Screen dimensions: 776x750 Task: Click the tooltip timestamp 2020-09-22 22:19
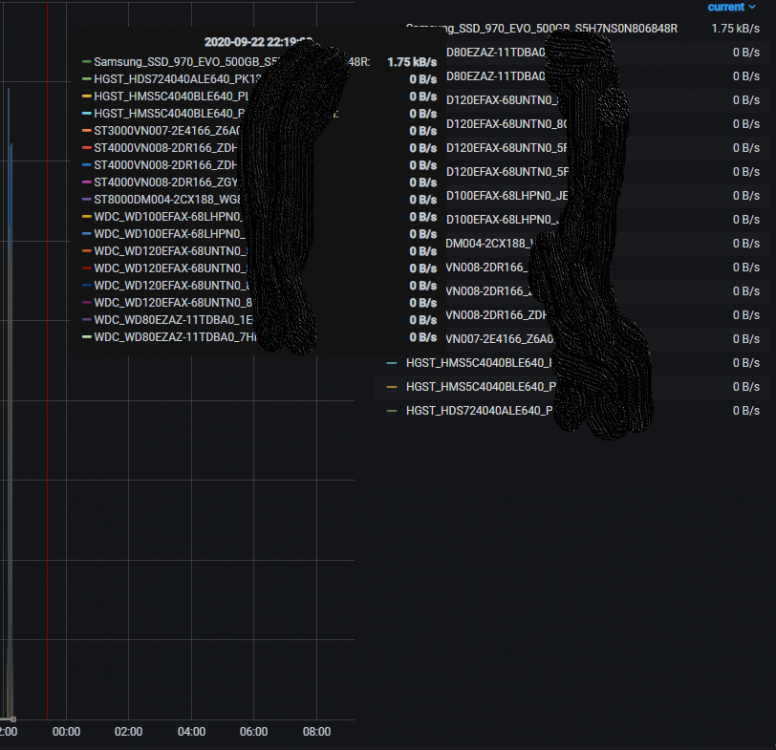click(257, 42)
